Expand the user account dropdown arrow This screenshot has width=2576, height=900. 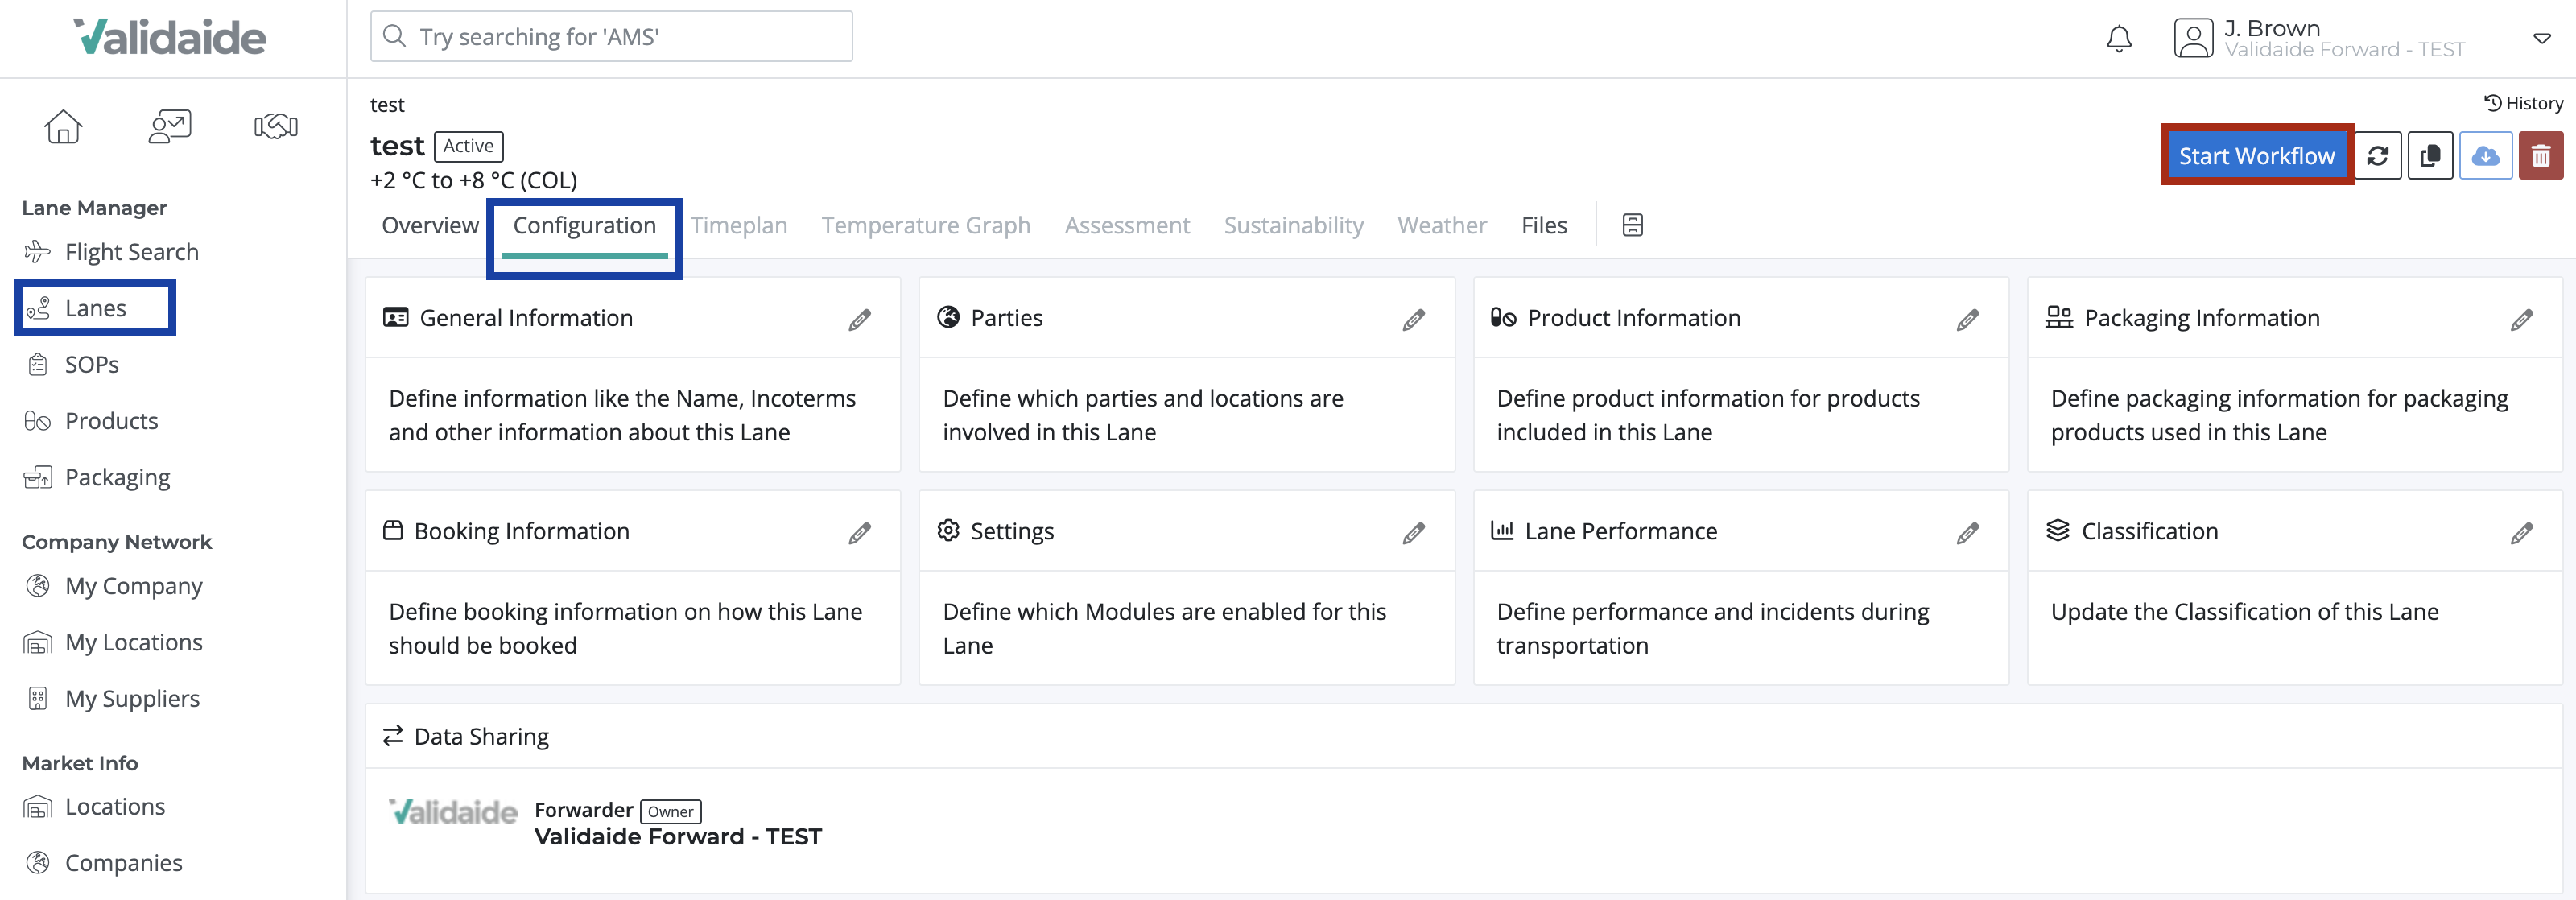coord(2541,39)
